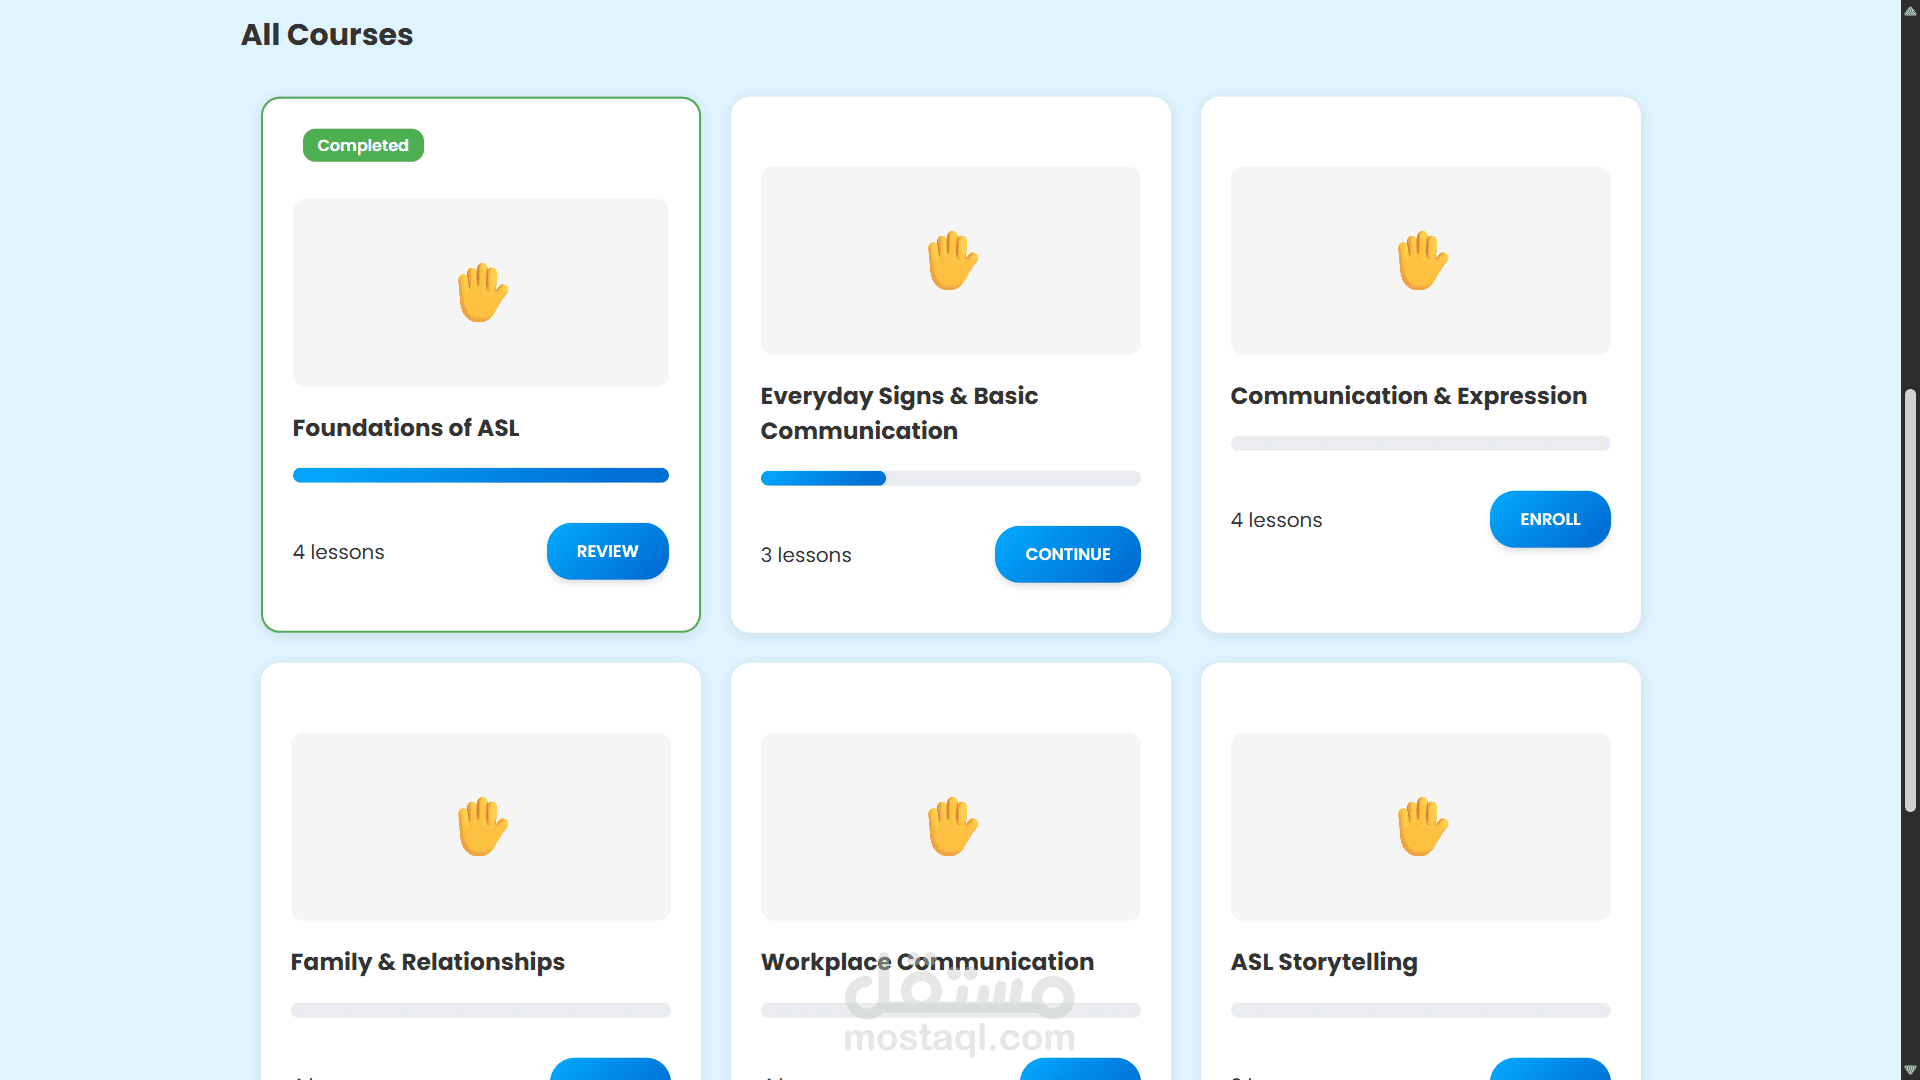The width and height of the screenshot is (1920, 1080).
Task: Open the Family & Relationships course title
Action: tap(427, 962)
